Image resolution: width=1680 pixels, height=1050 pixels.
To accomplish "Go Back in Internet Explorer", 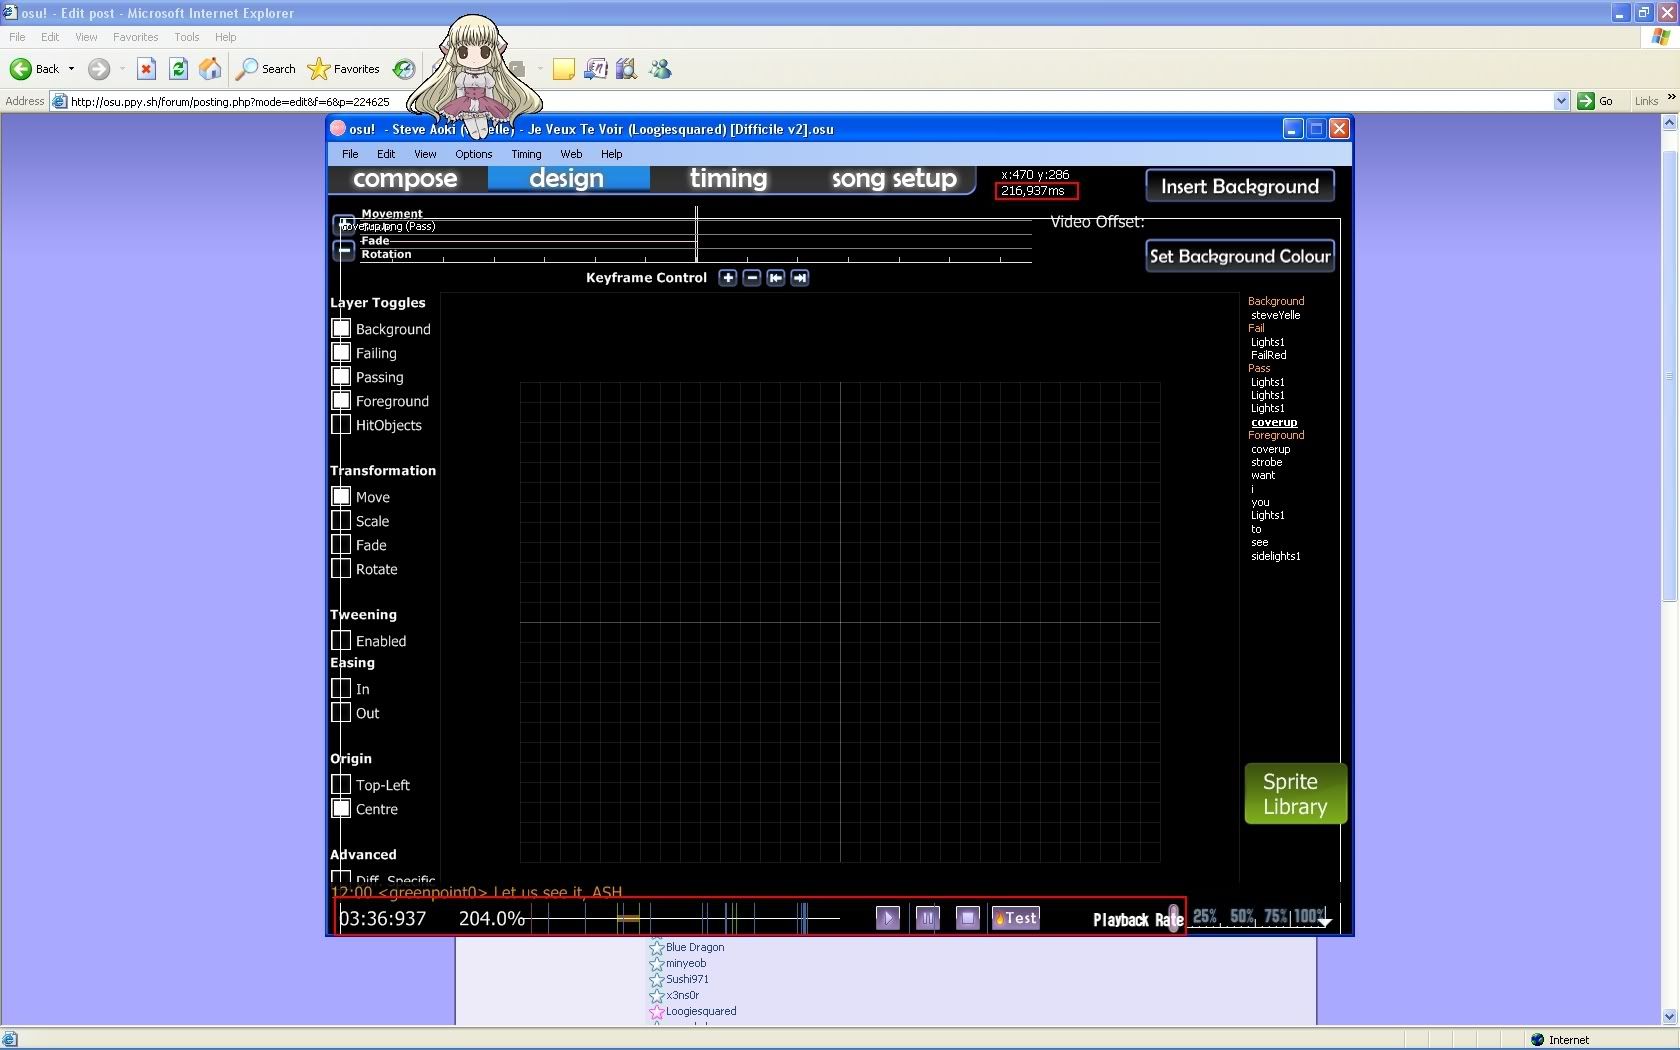I will 35,69.
